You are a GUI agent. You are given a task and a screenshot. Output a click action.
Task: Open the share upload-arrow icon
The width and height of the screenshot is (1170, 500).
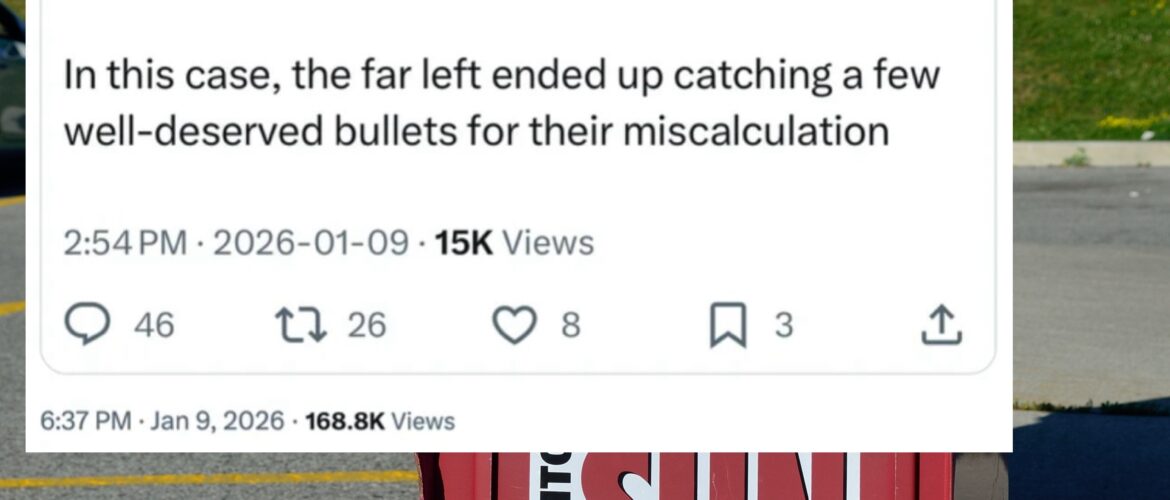click(940, 325)
